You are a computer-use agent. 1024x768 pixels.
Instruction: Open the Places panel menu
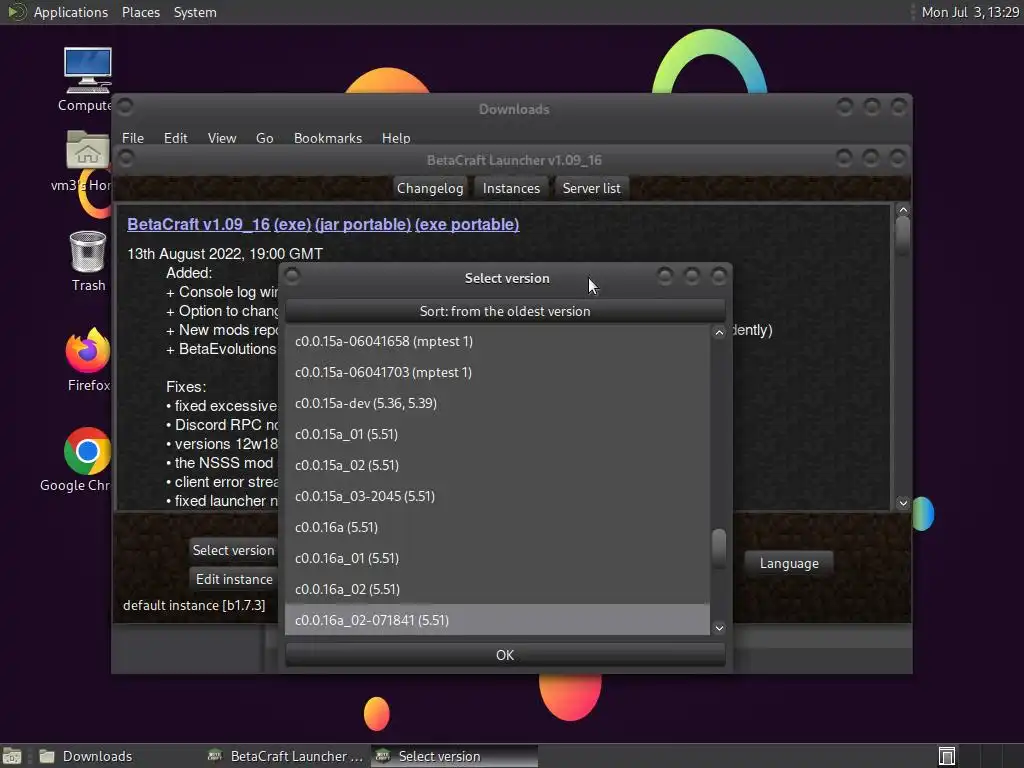[x=140, y=12]
